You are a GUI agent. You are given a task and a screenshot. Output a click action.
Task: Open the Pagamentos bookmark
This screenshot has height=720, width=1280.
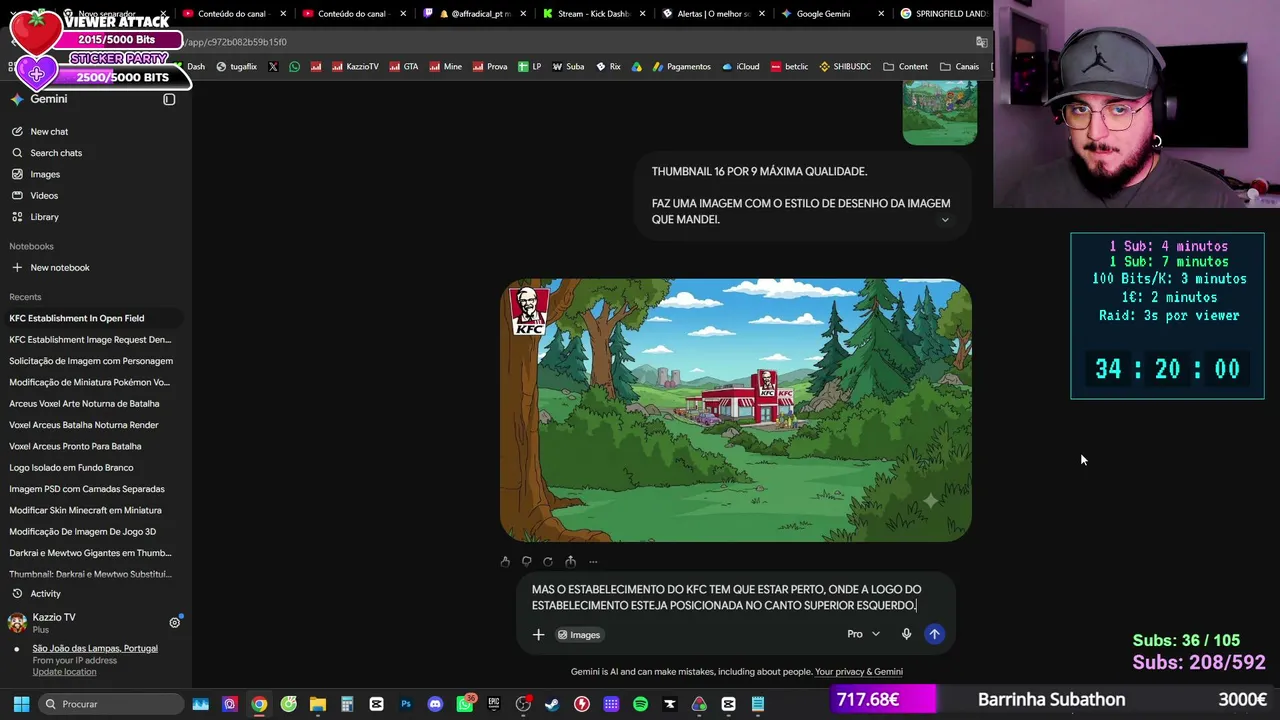(681, 67)
